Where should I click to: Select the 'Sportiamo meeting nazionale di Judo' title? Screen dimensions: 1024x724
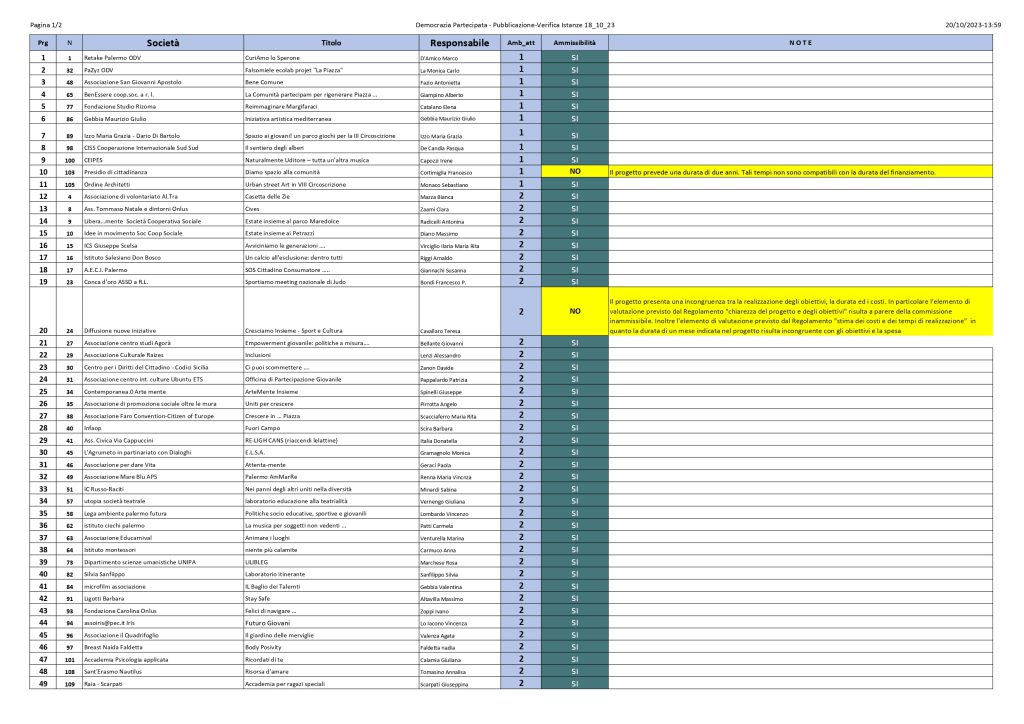(x=293, y=282)
